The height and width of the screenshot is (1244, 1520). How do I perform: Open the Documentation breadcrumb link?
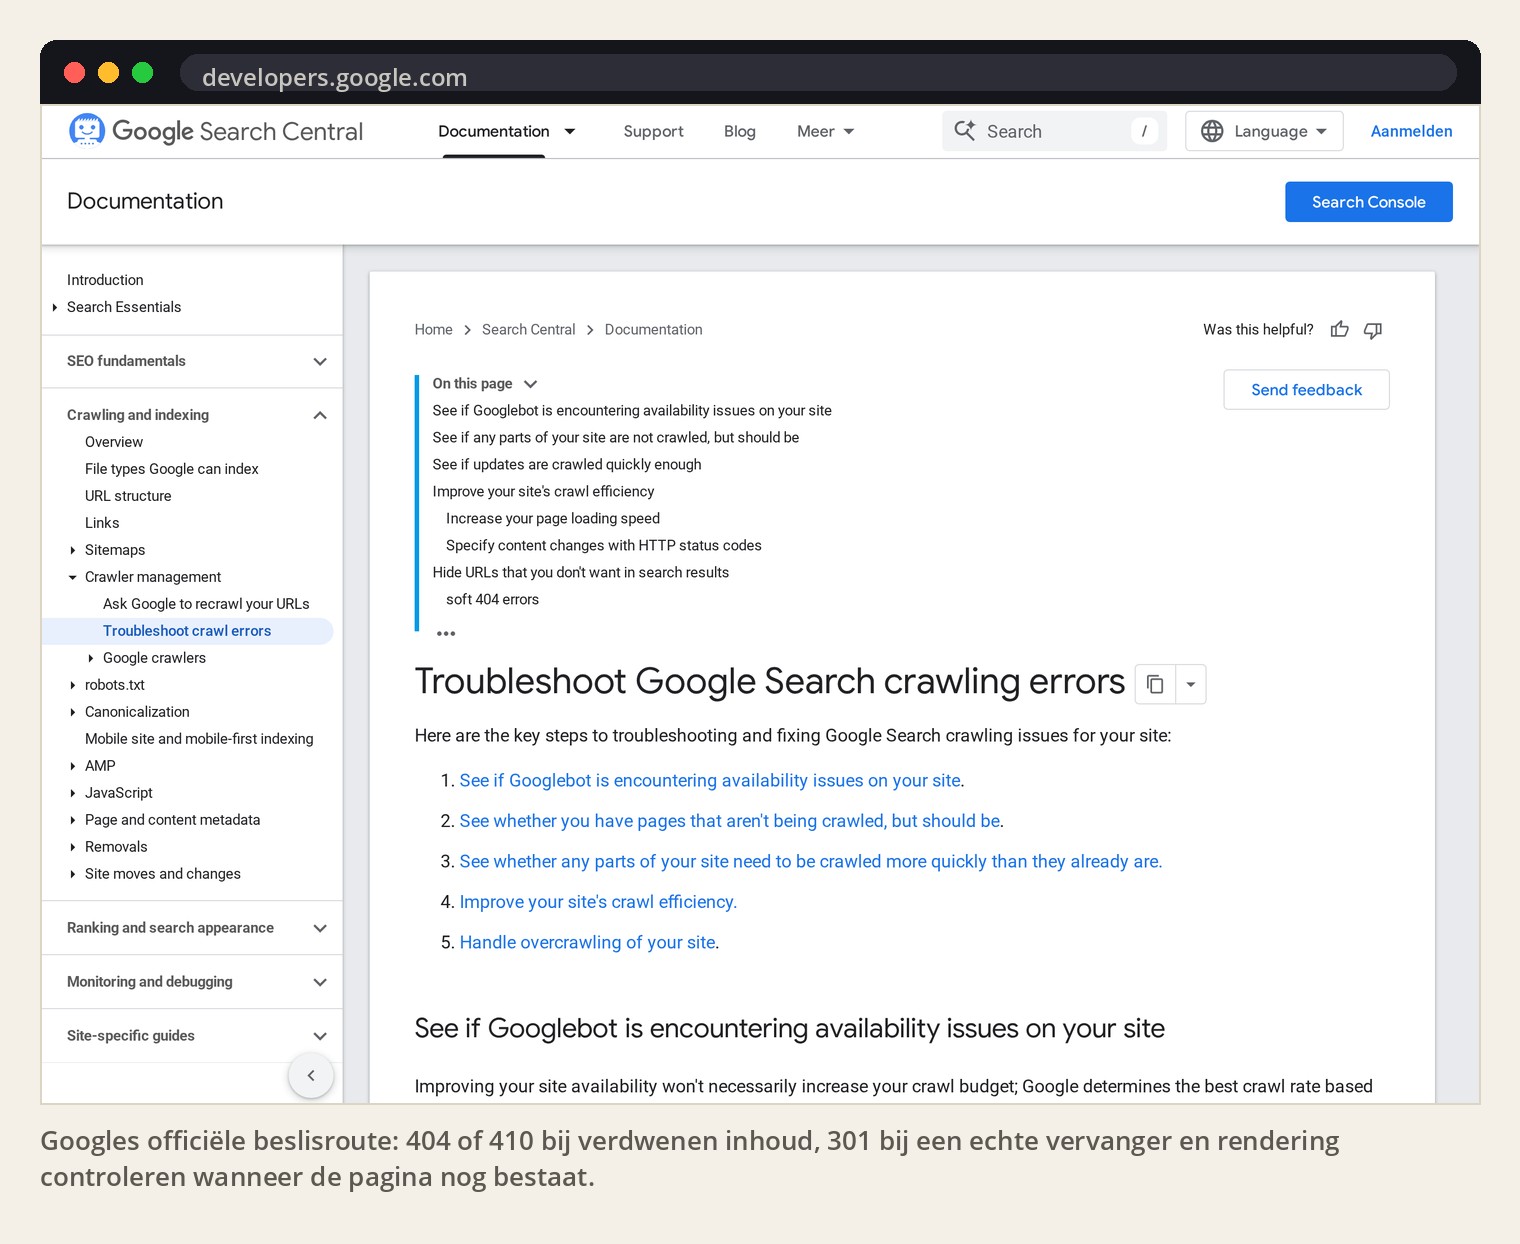[x=653, y=330]
